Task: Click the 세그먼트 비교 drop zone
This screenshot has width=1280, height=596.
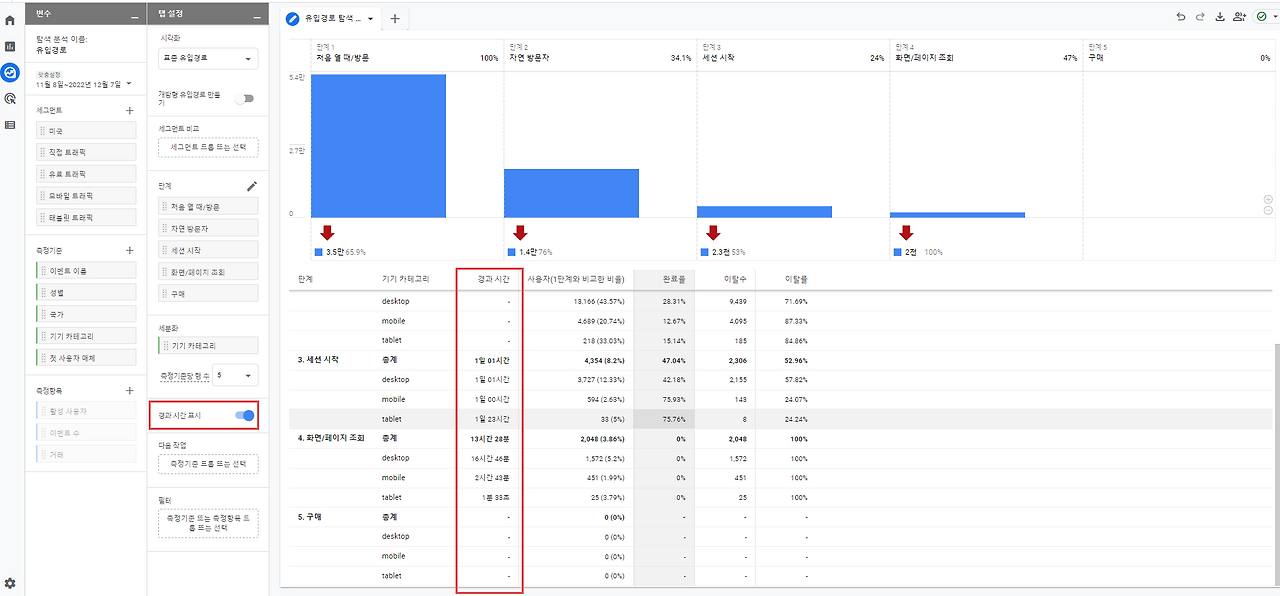Action: [209, 148]
